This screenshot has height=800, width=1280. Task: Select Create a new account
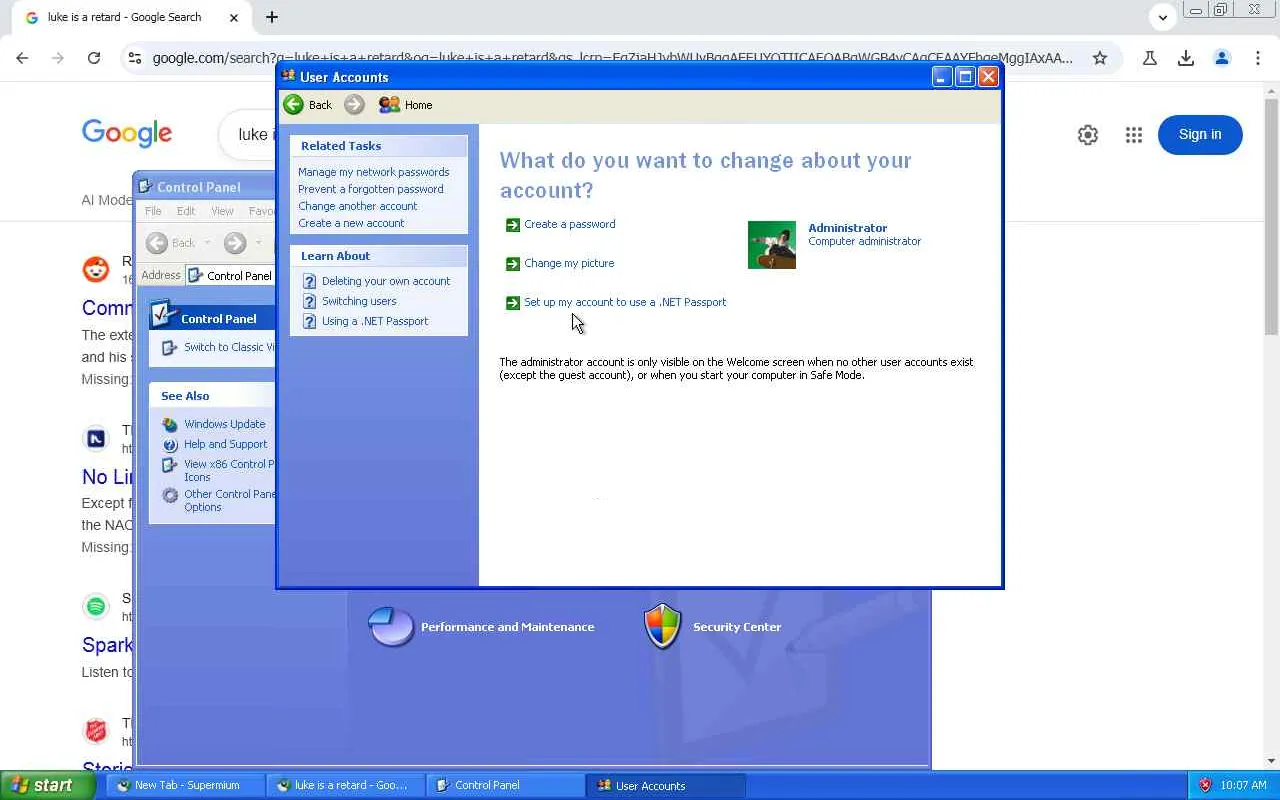351,223
